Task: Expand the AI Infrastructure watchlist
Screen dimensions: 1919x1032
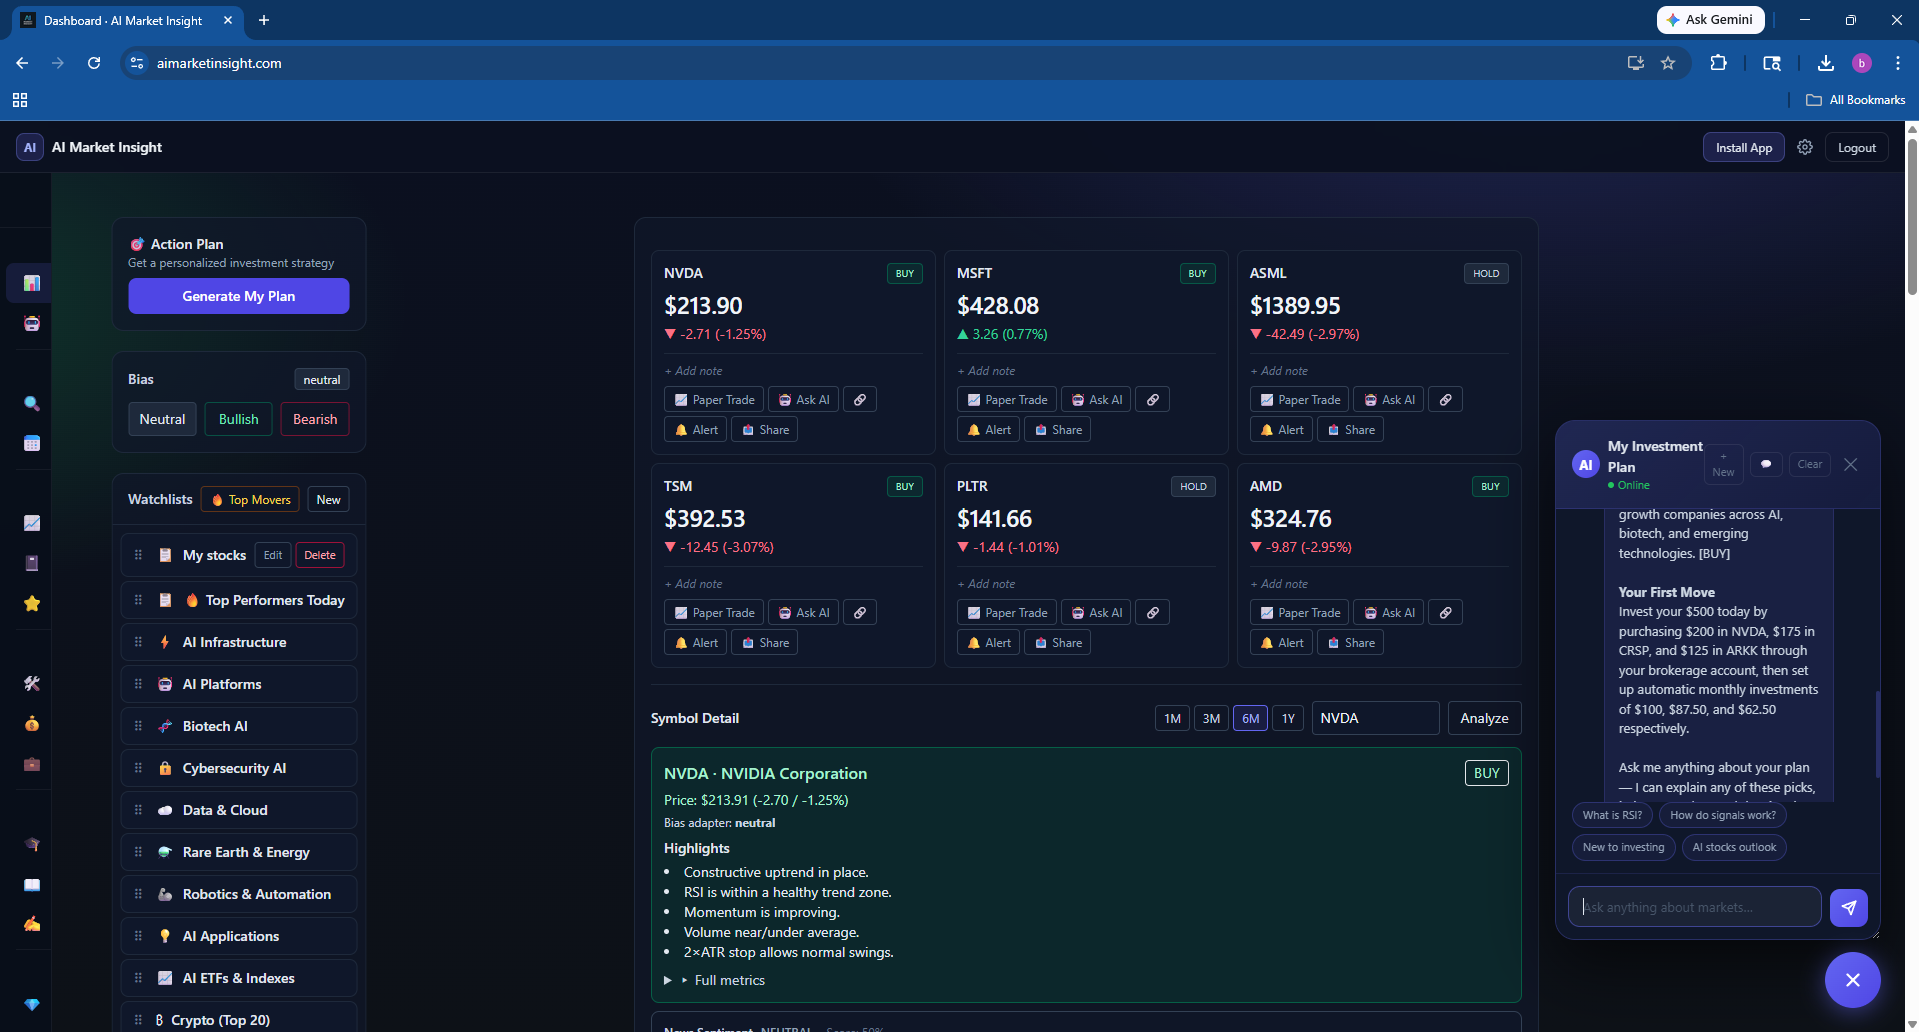Action: tap(239, 642)
